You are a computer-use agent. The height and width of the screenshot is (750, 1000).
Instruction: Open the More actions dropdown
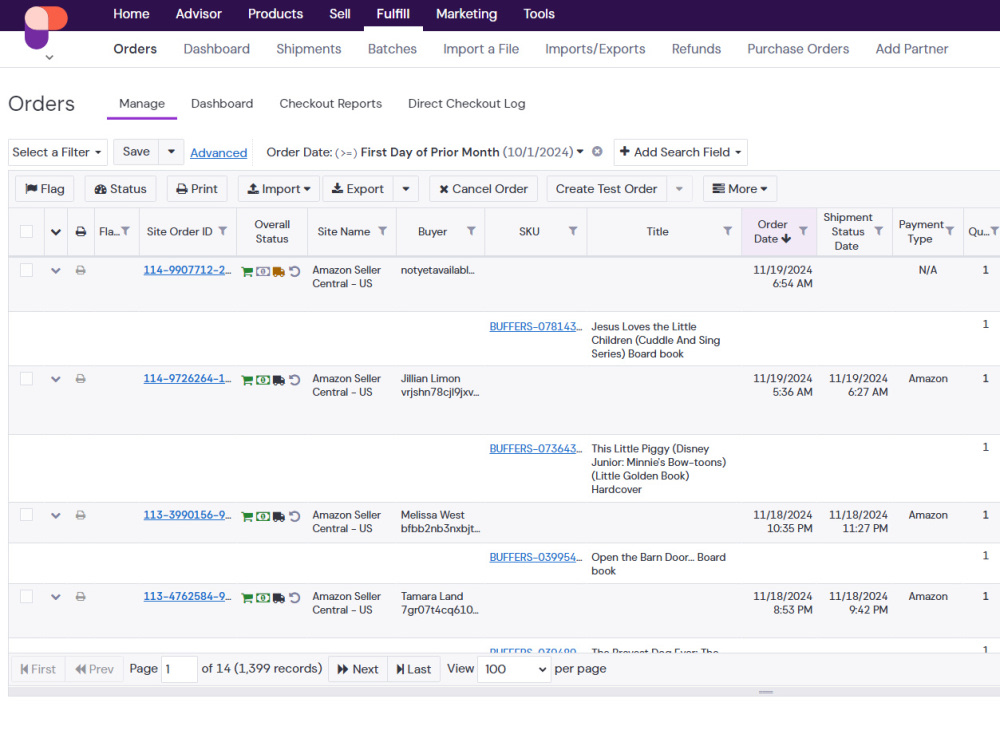point(740,189)
